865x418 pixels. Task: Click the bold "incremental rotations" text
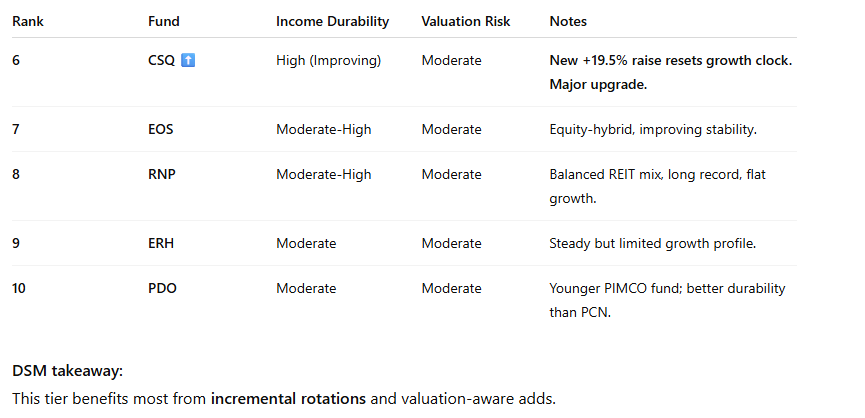(x=288, y=399)
